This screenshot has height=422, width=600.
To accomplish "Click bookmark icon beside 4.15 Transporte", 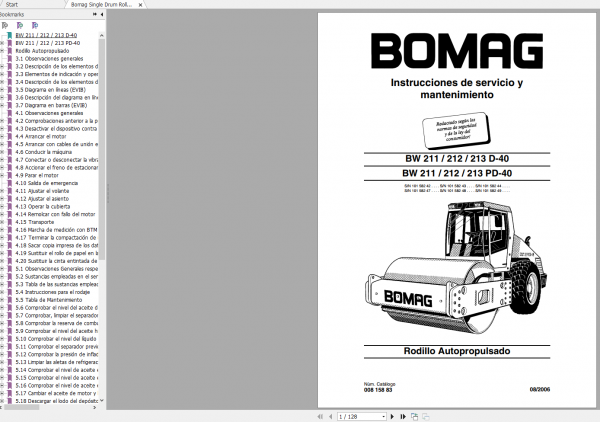I will [10, 222].
